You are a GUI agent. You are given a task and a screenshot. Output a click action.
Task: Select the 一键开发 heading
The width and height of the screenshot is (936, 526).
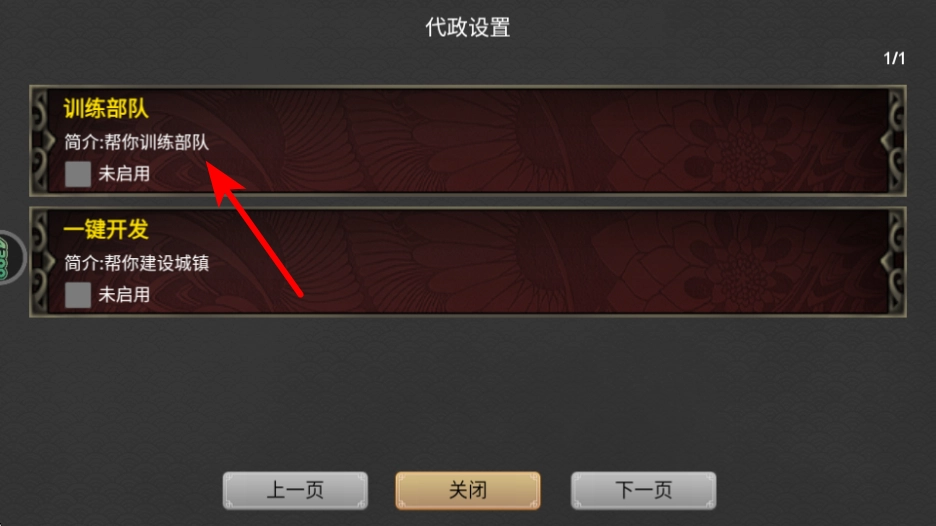106,229
